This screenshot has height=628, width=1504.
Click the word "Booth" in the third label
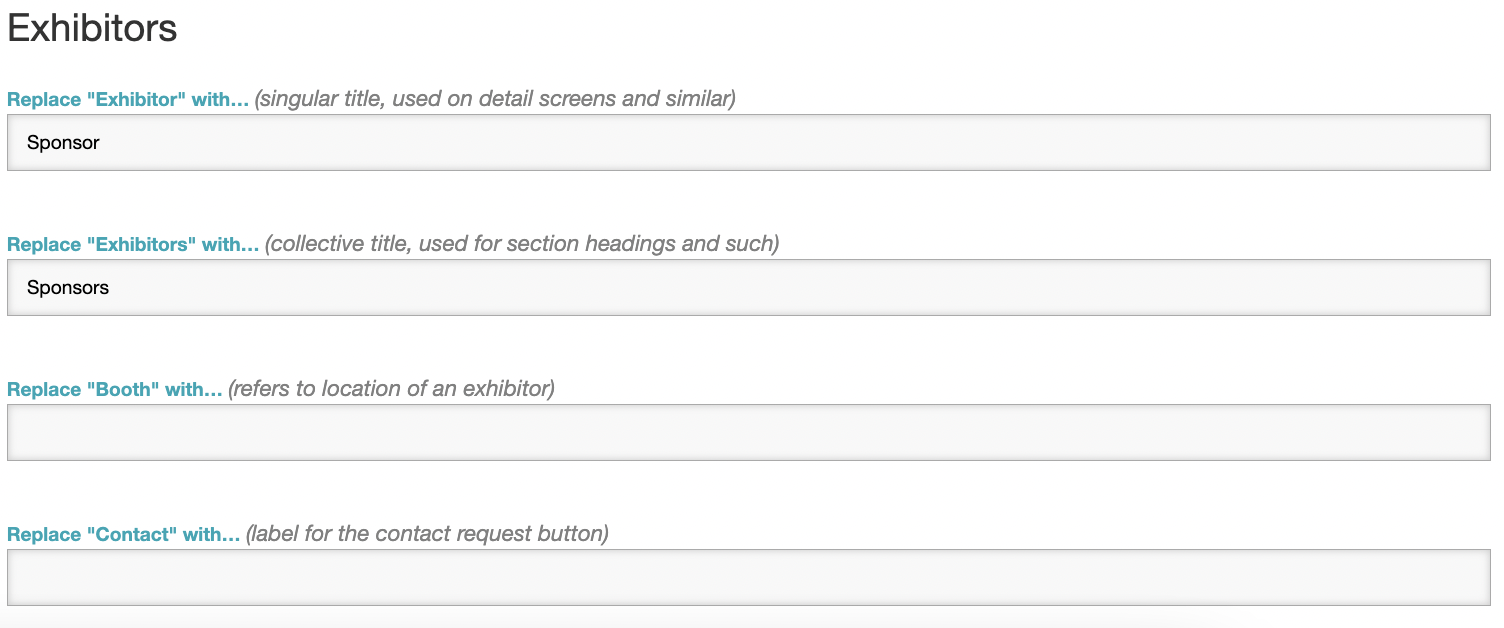point(126,390)
